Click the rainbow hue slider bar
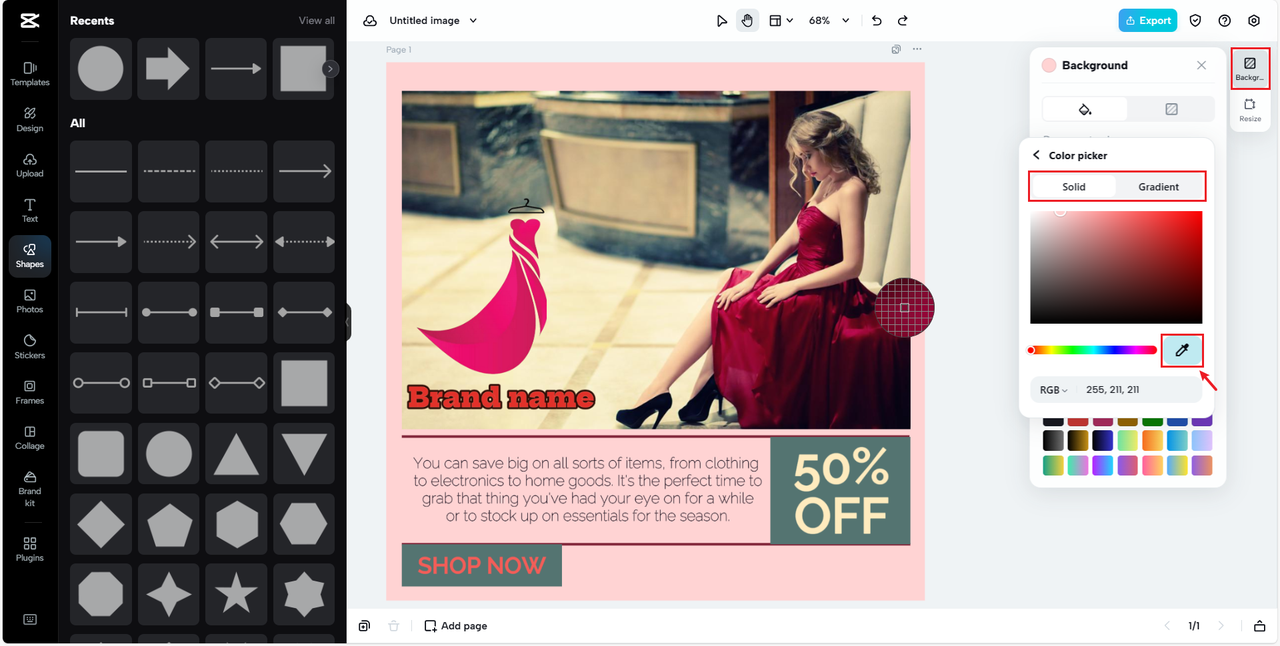 1093,350
